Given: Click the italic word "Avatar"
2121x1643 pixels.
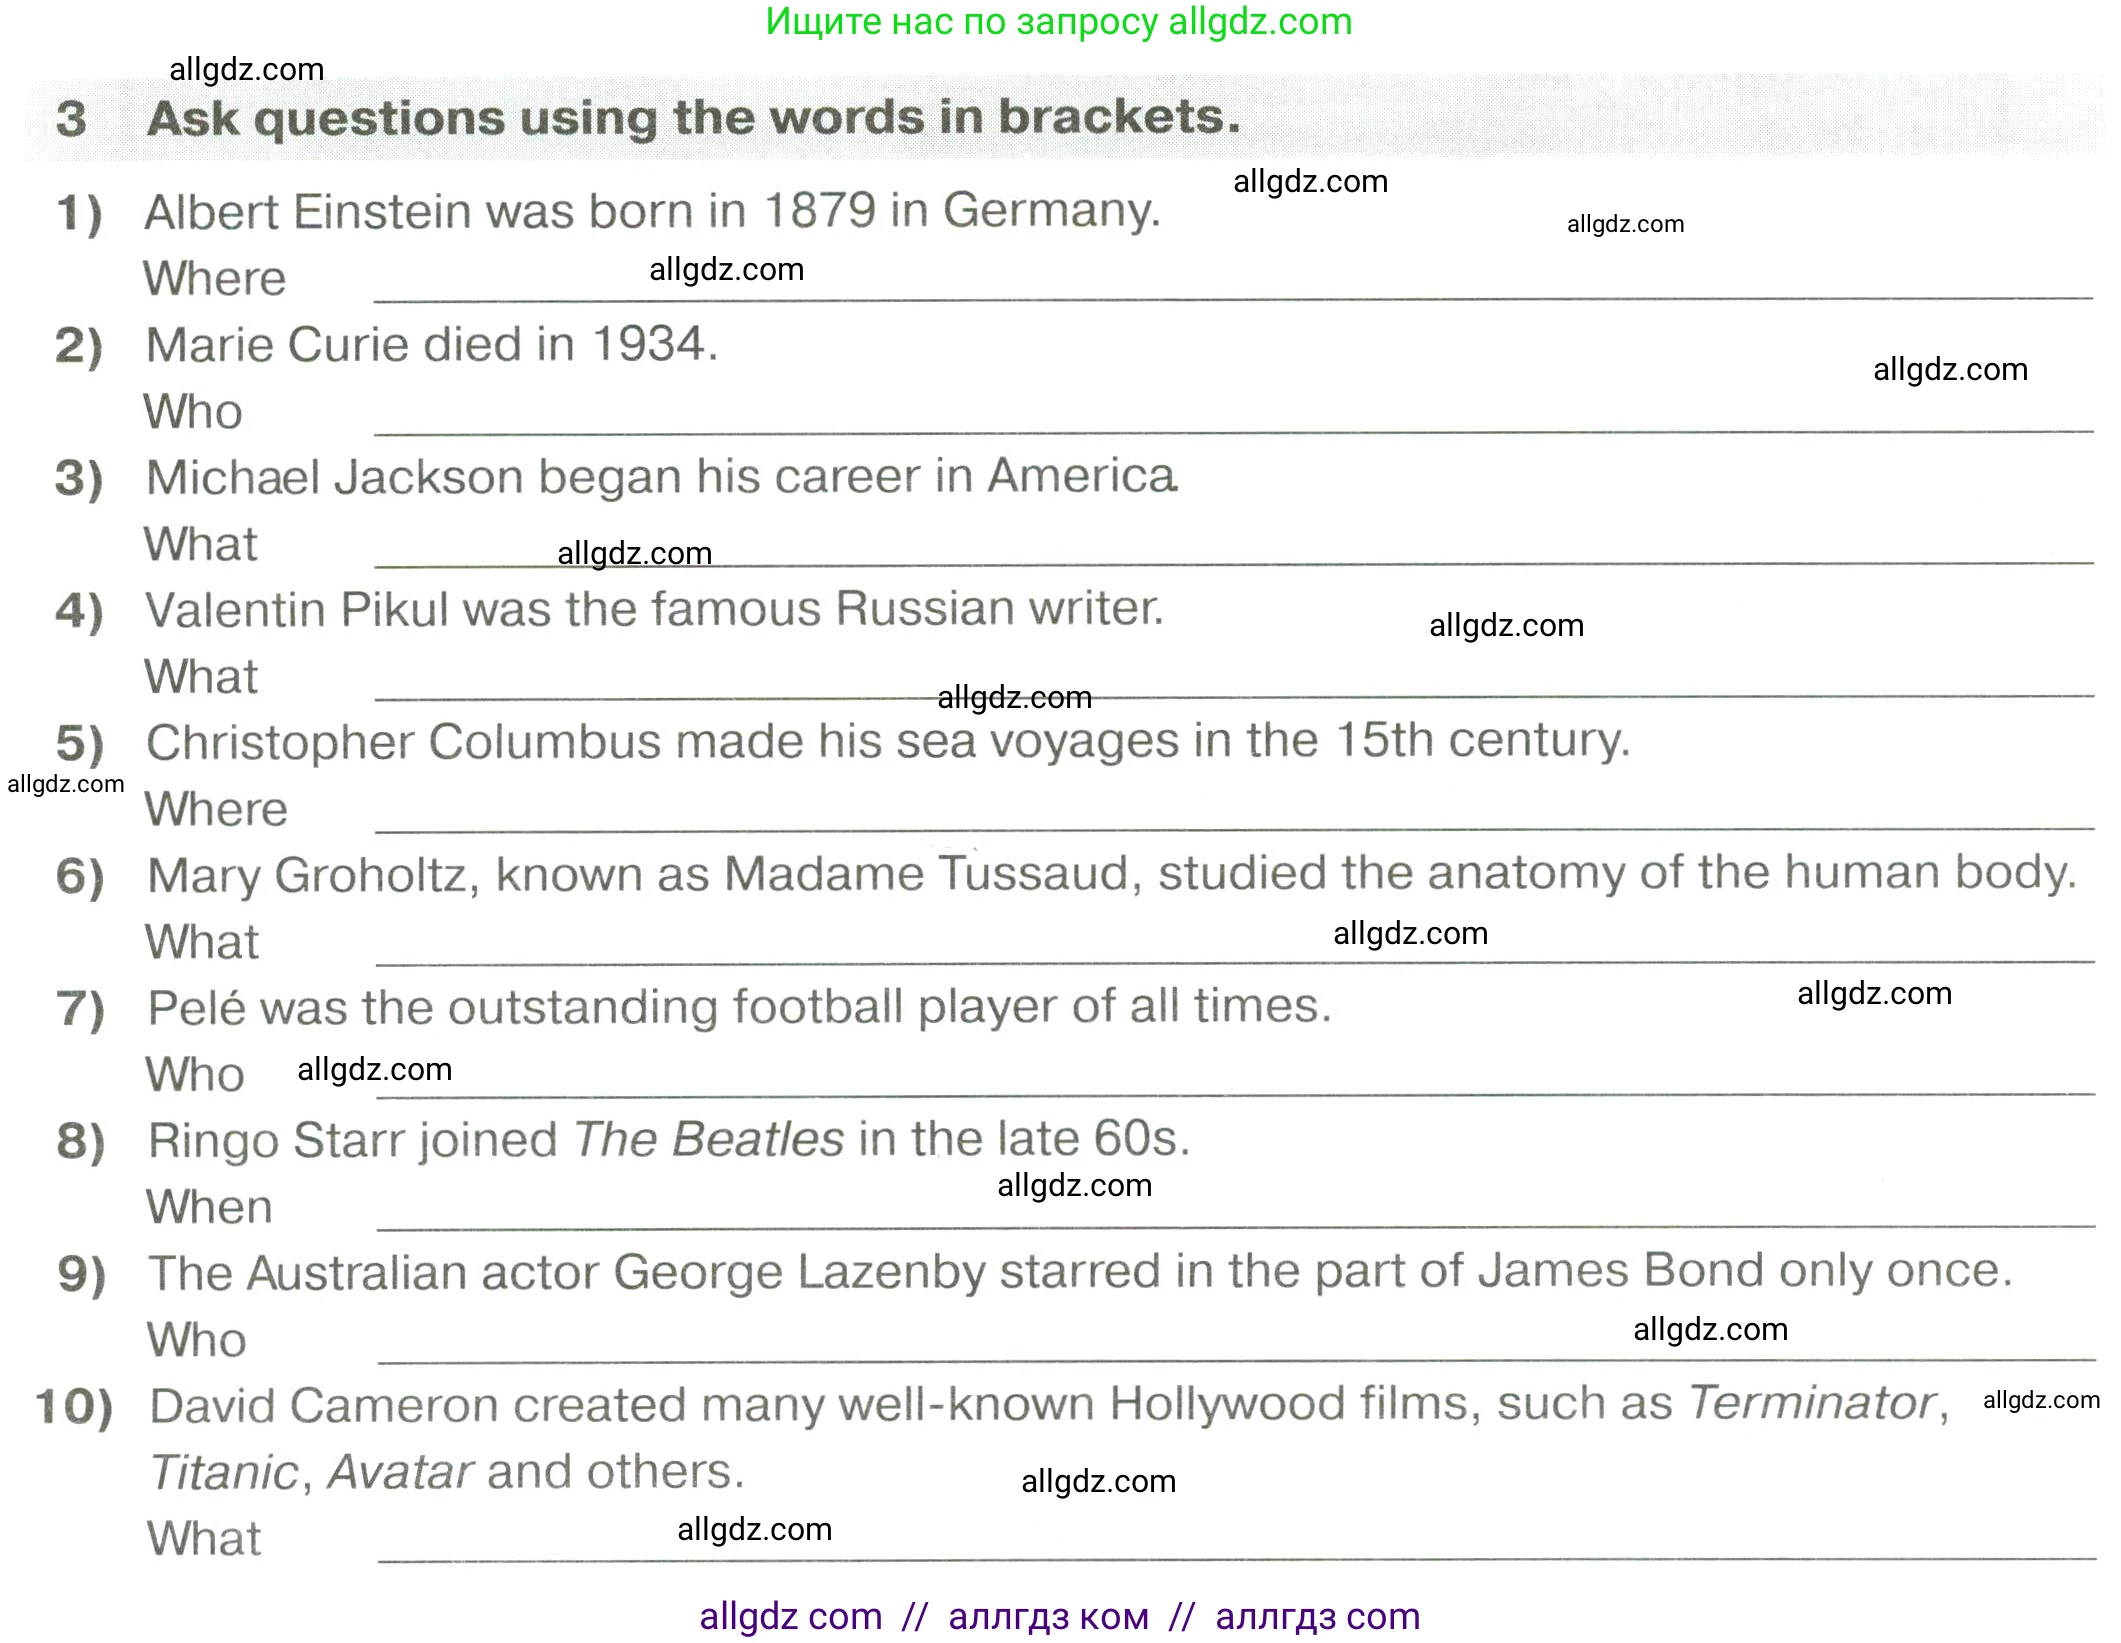Looking at the screenshot, I should click(x=400, y=1472).
